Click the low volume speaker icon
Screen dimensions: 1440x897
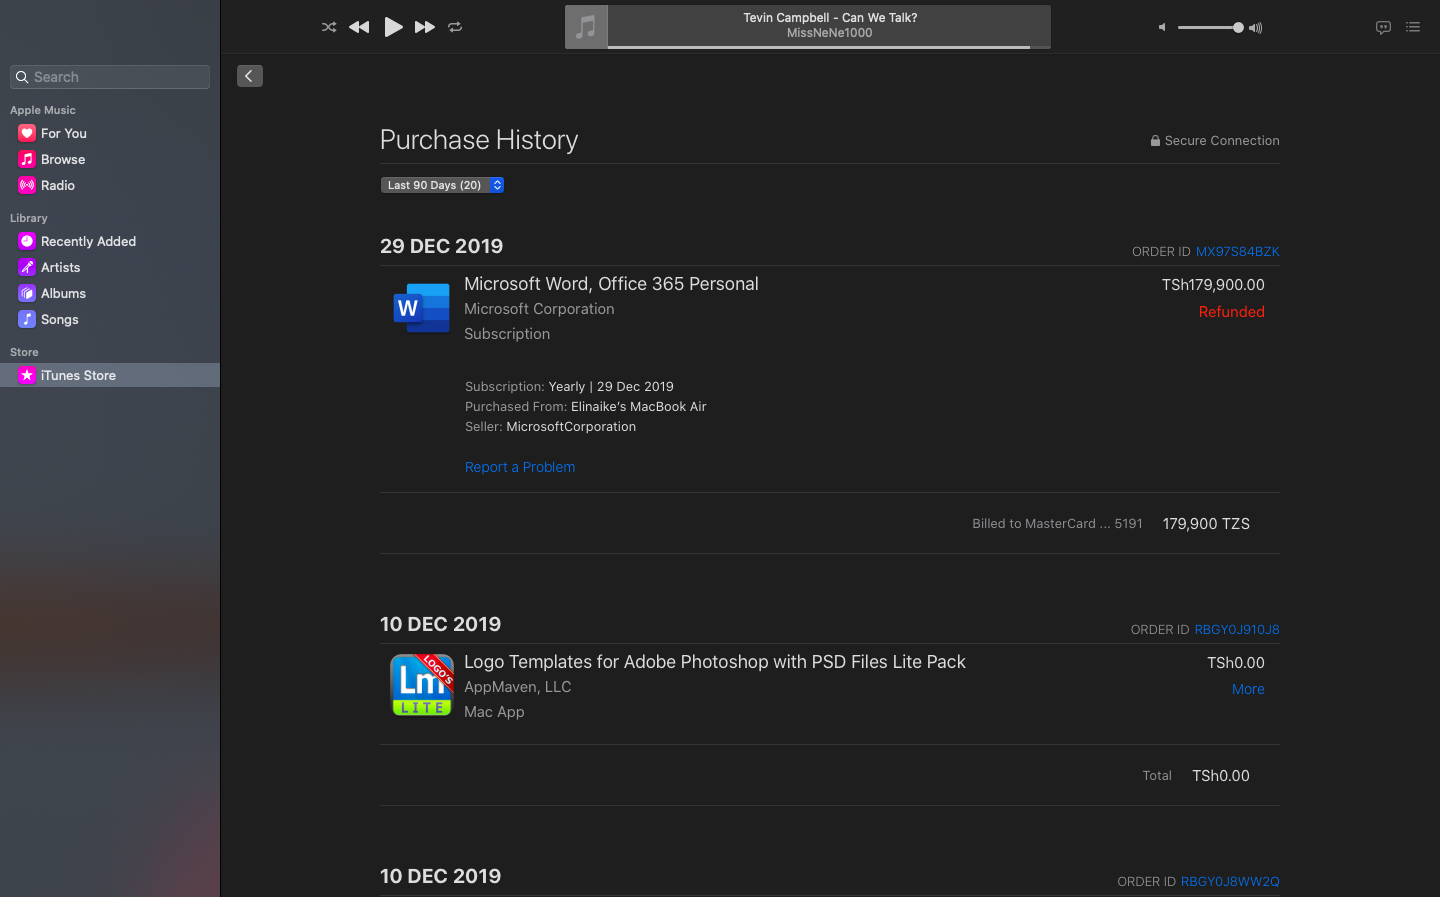(1162, 28)
